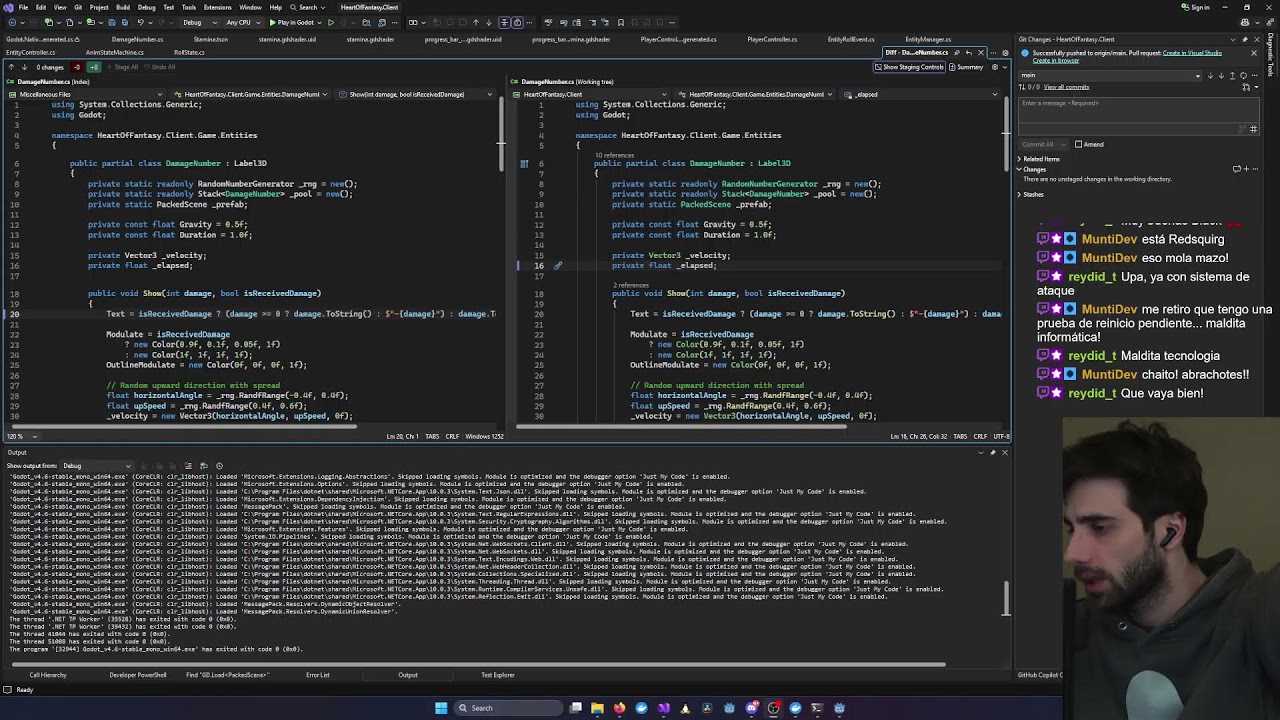Close the push success notification bar
This screenshot has width=1280, height=720.
(1253, 53)
